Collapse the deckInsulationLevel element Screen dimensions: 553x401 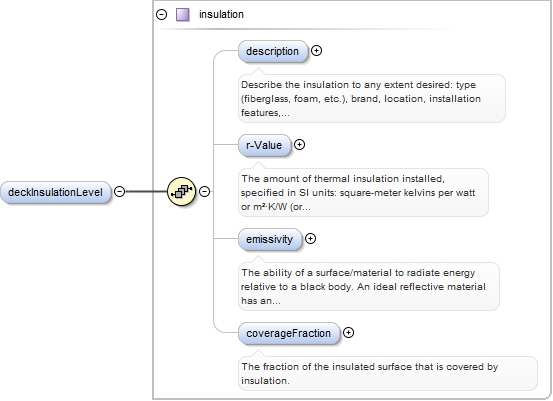point(120,192)
